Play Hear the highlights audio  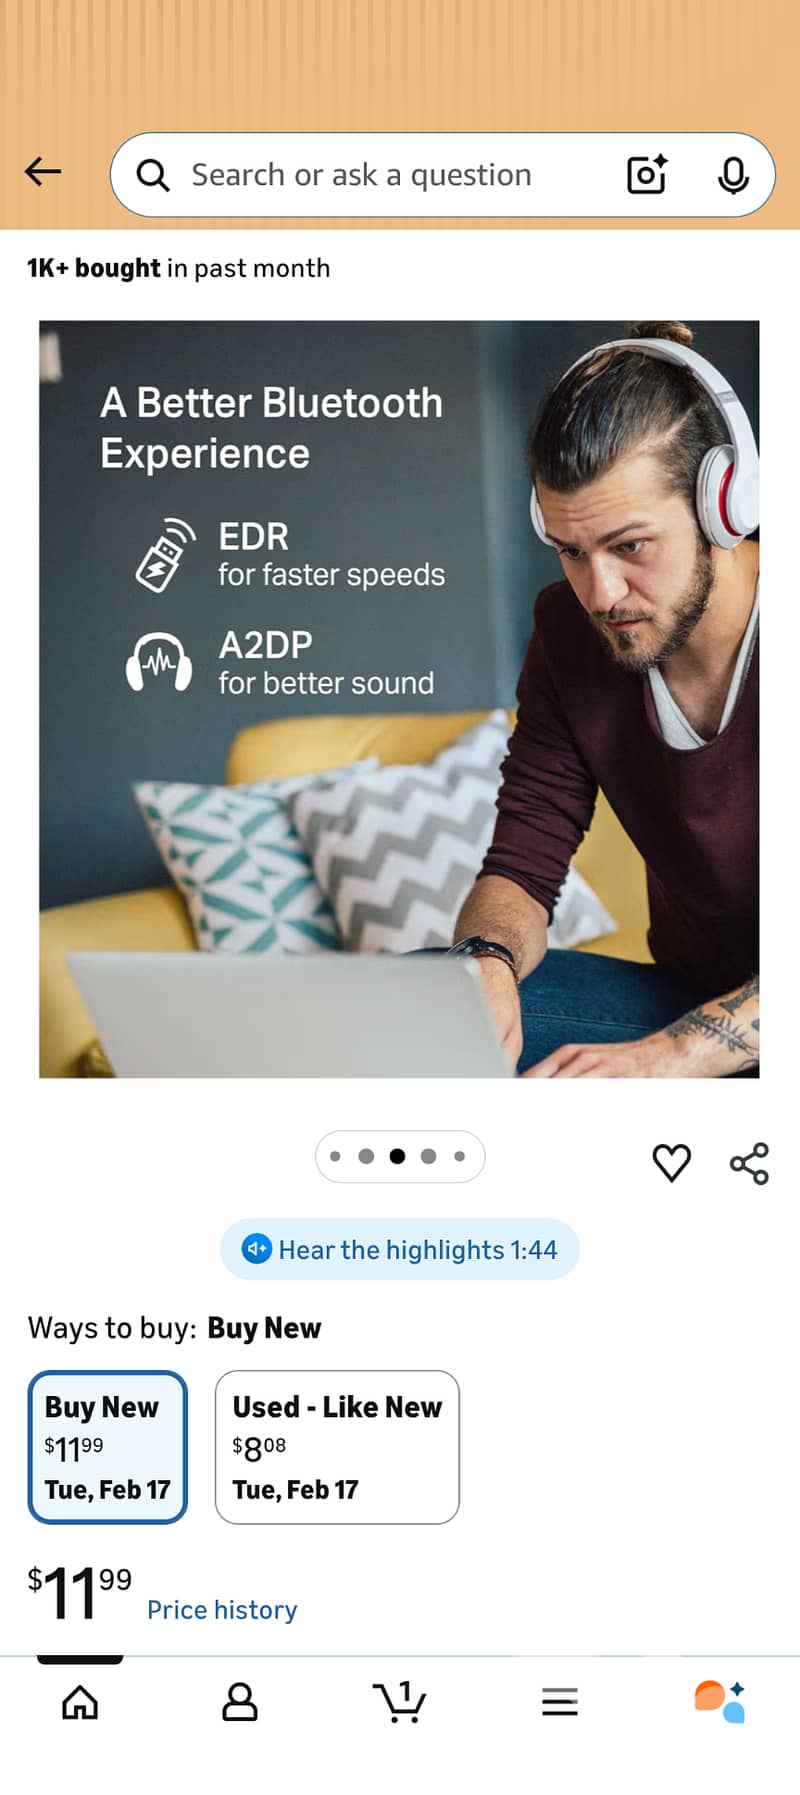[400, 1249]
